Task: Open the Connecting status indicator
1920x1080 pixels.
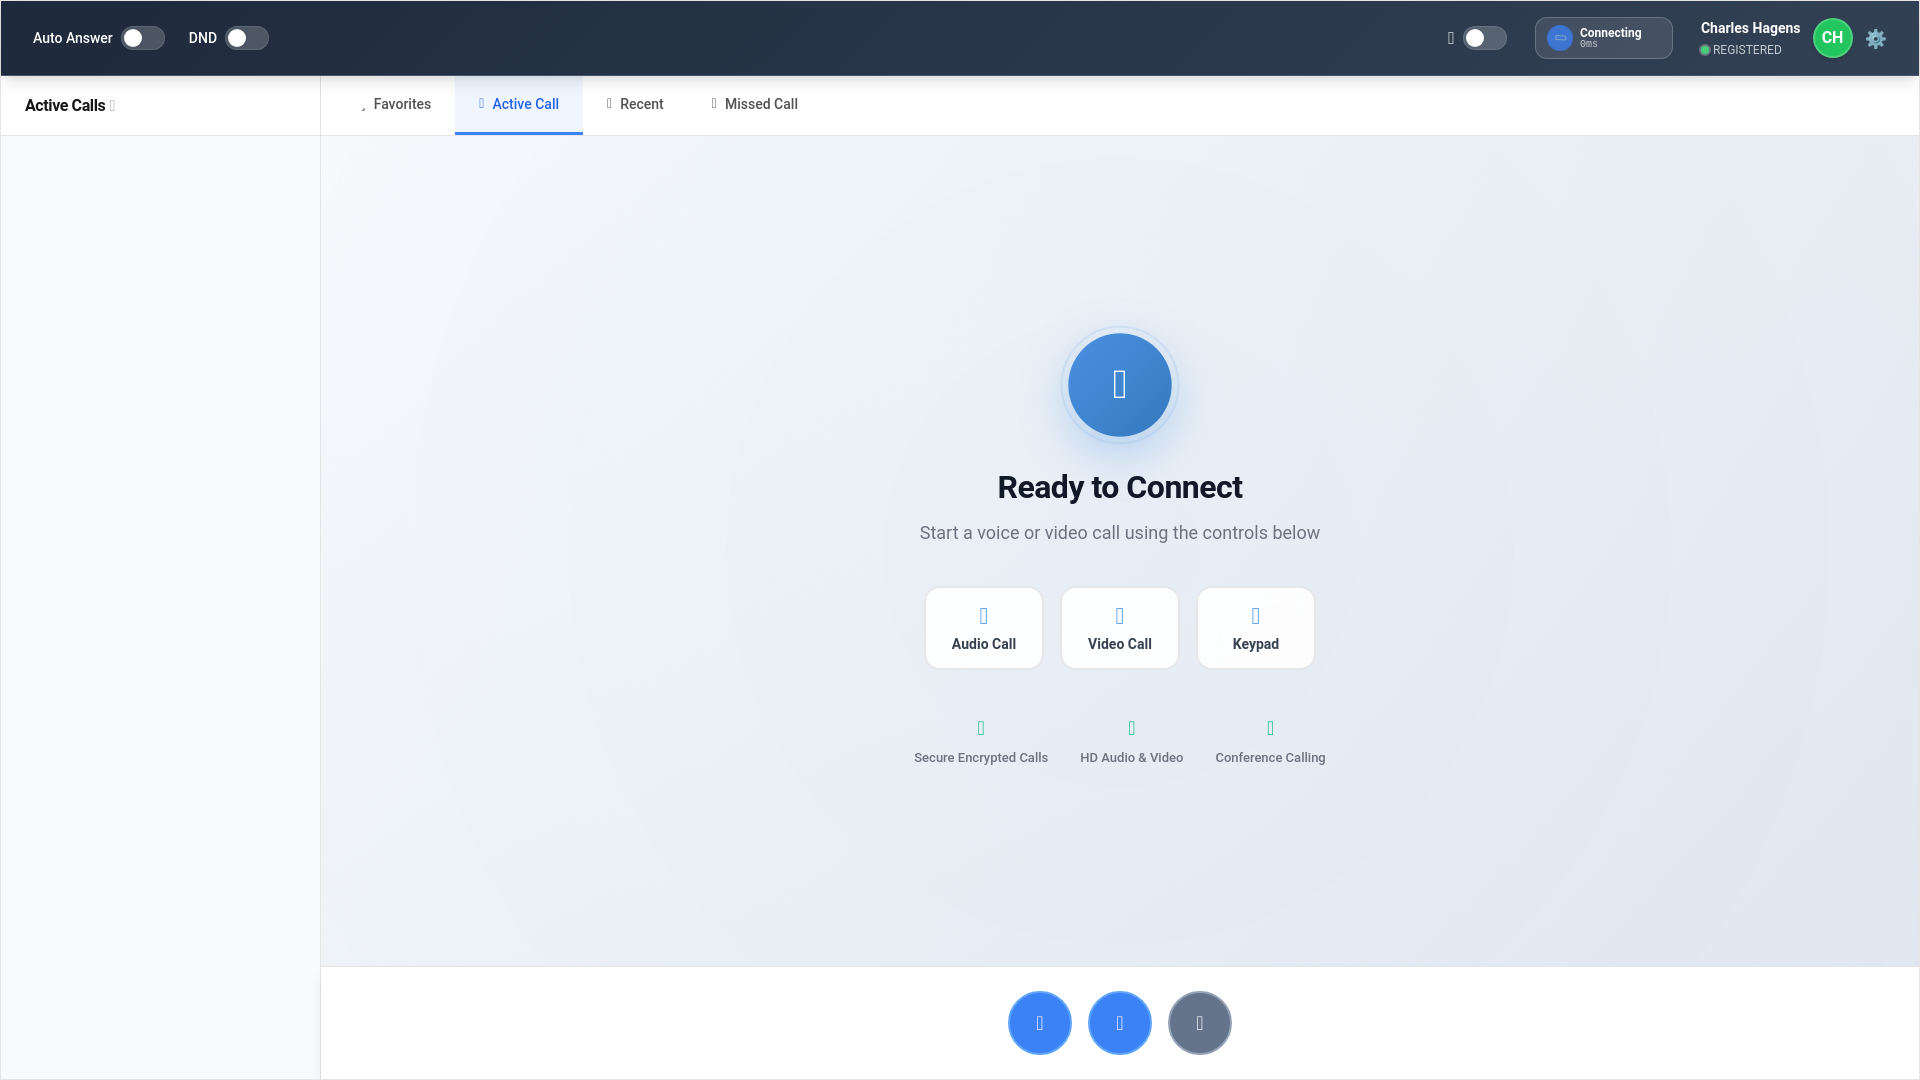Action: (x=1604, y=38)
